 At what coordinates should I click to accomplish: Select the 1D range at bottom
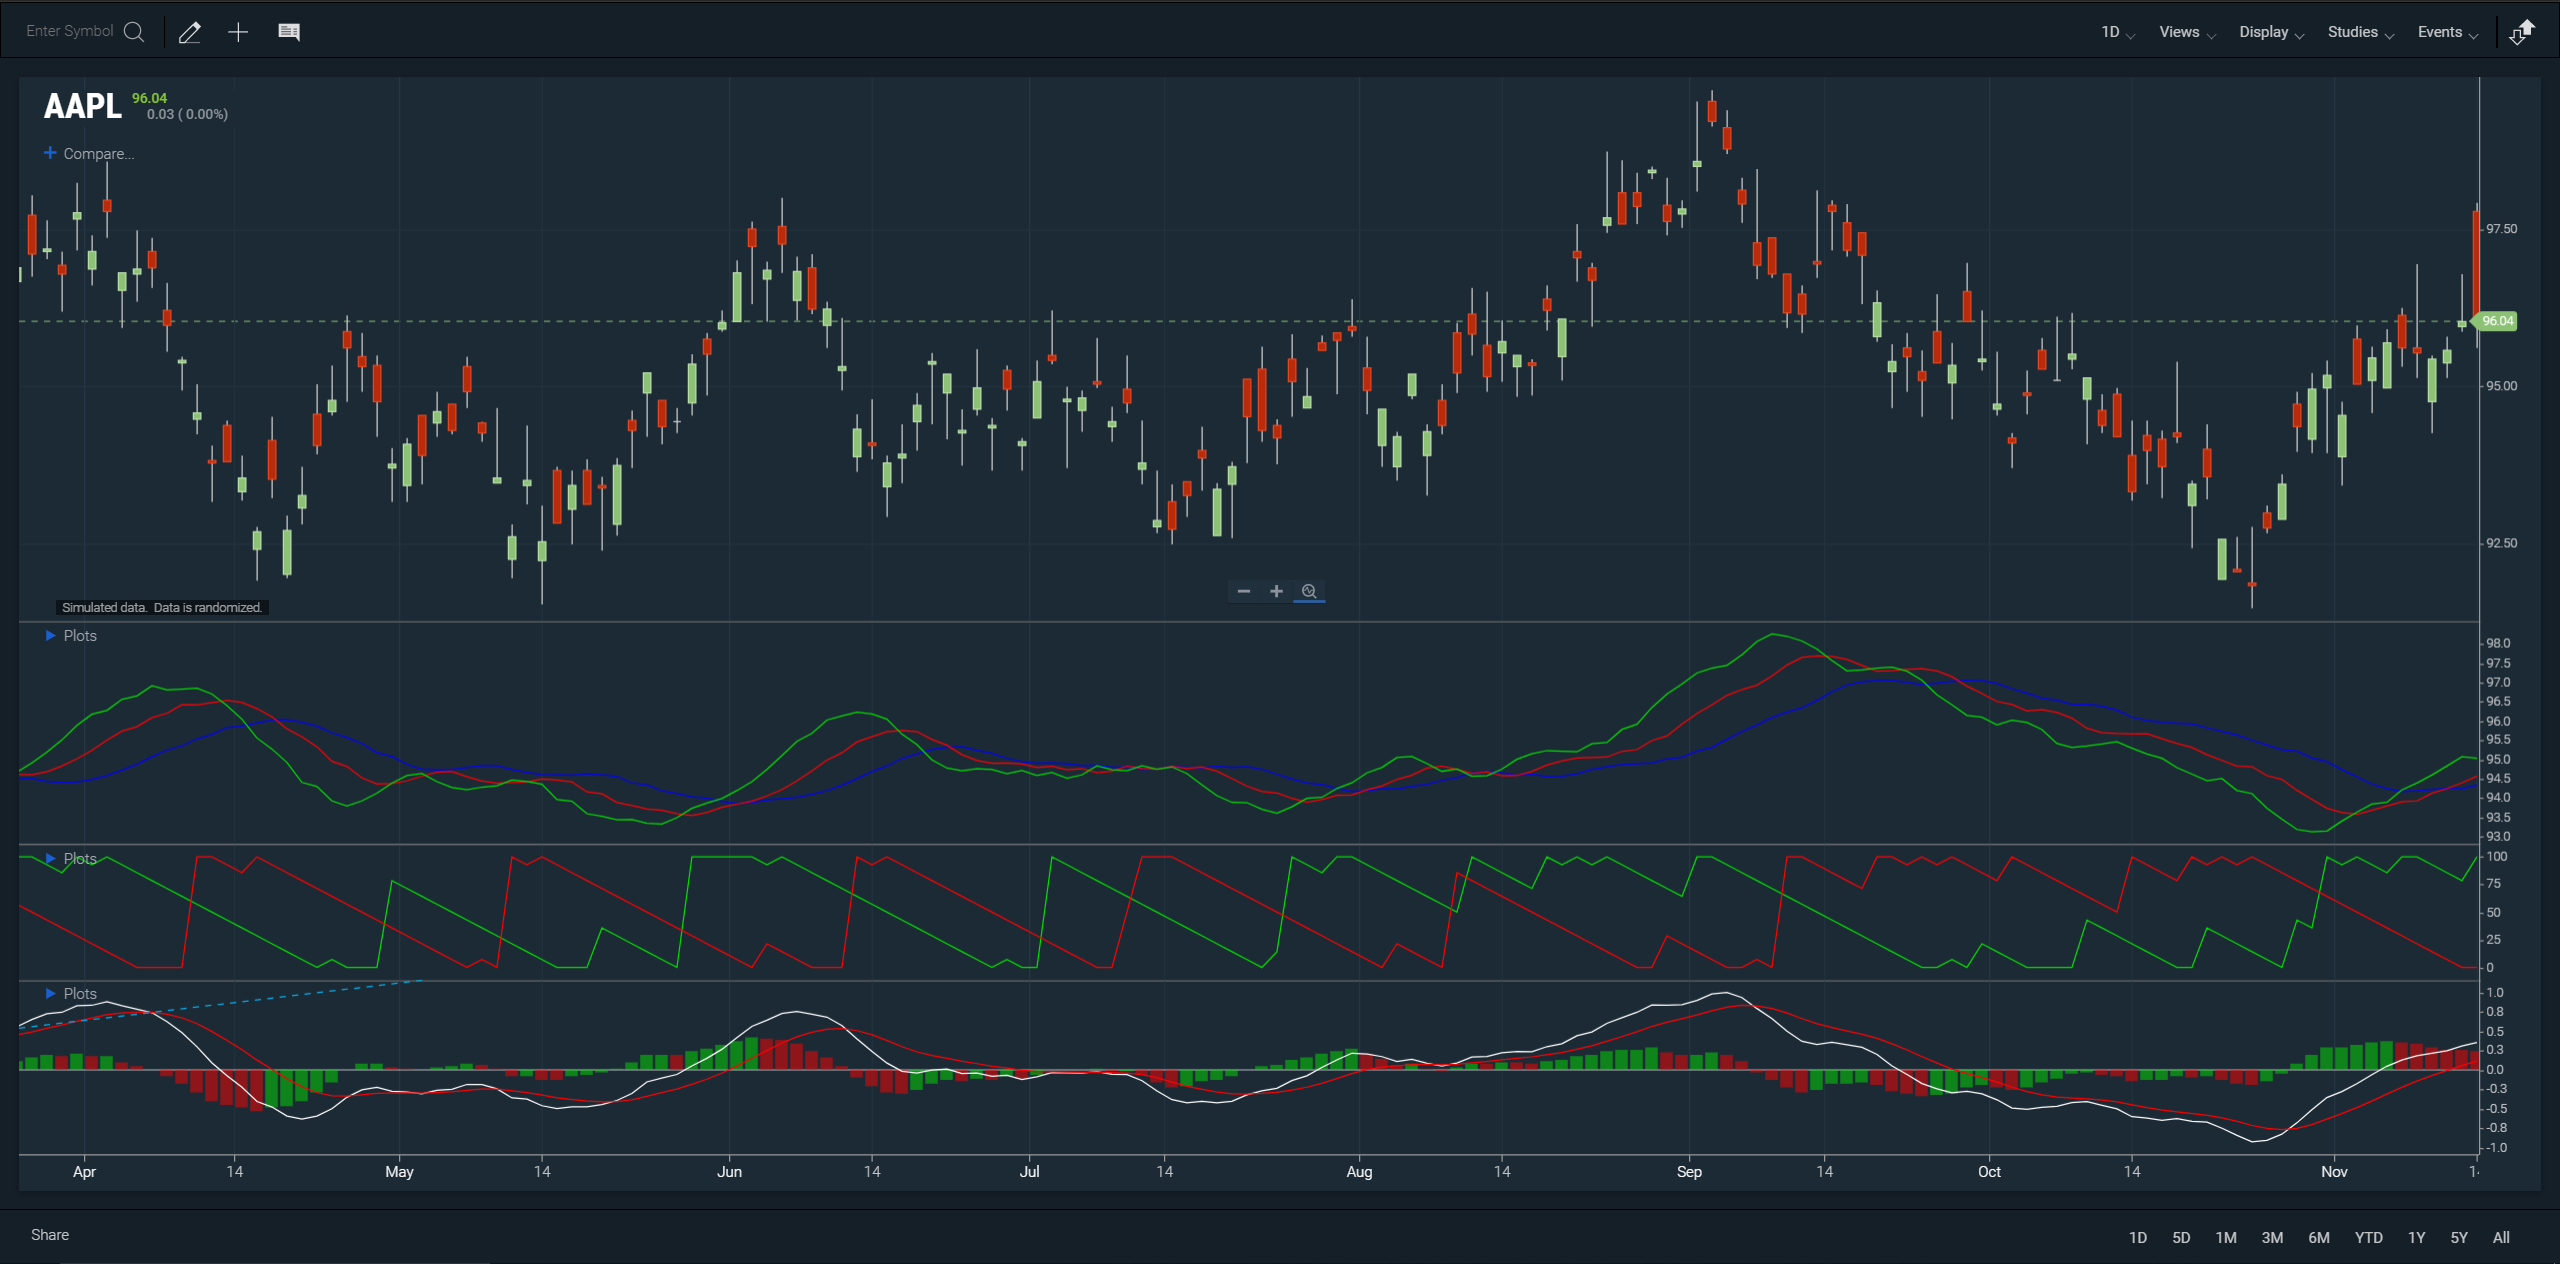tap(2138, 1238)
